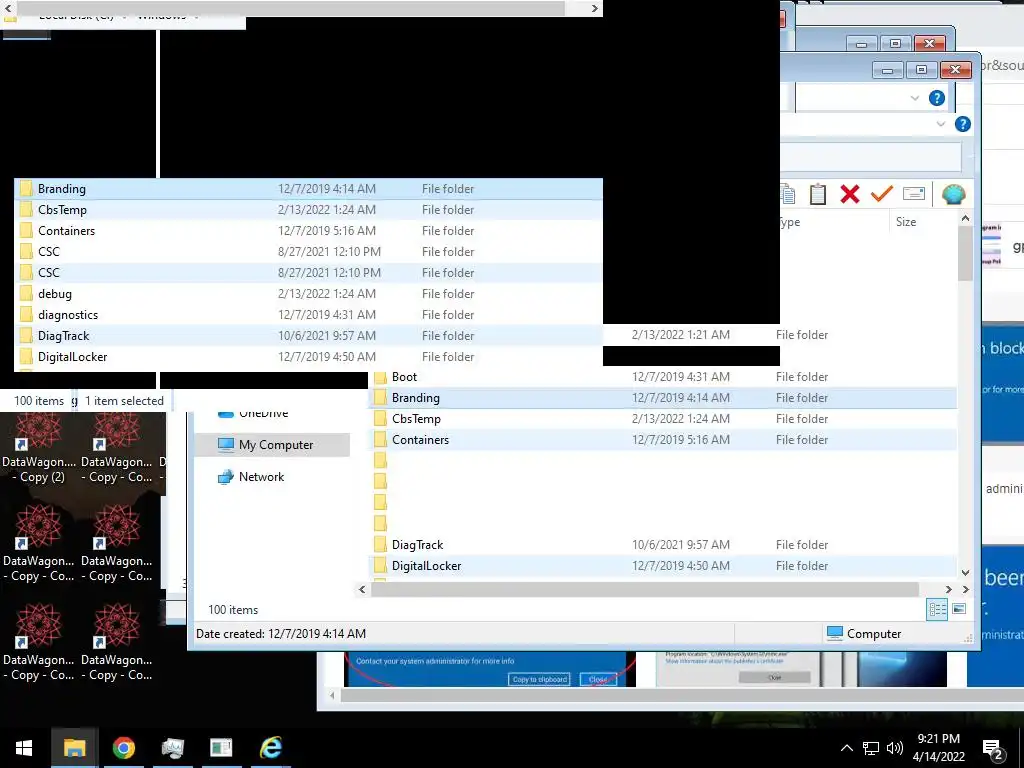Click the file list scrollbar left arrow
Image resolution: width=1024 pixels, height=768 pixels.
coord(362,589)
